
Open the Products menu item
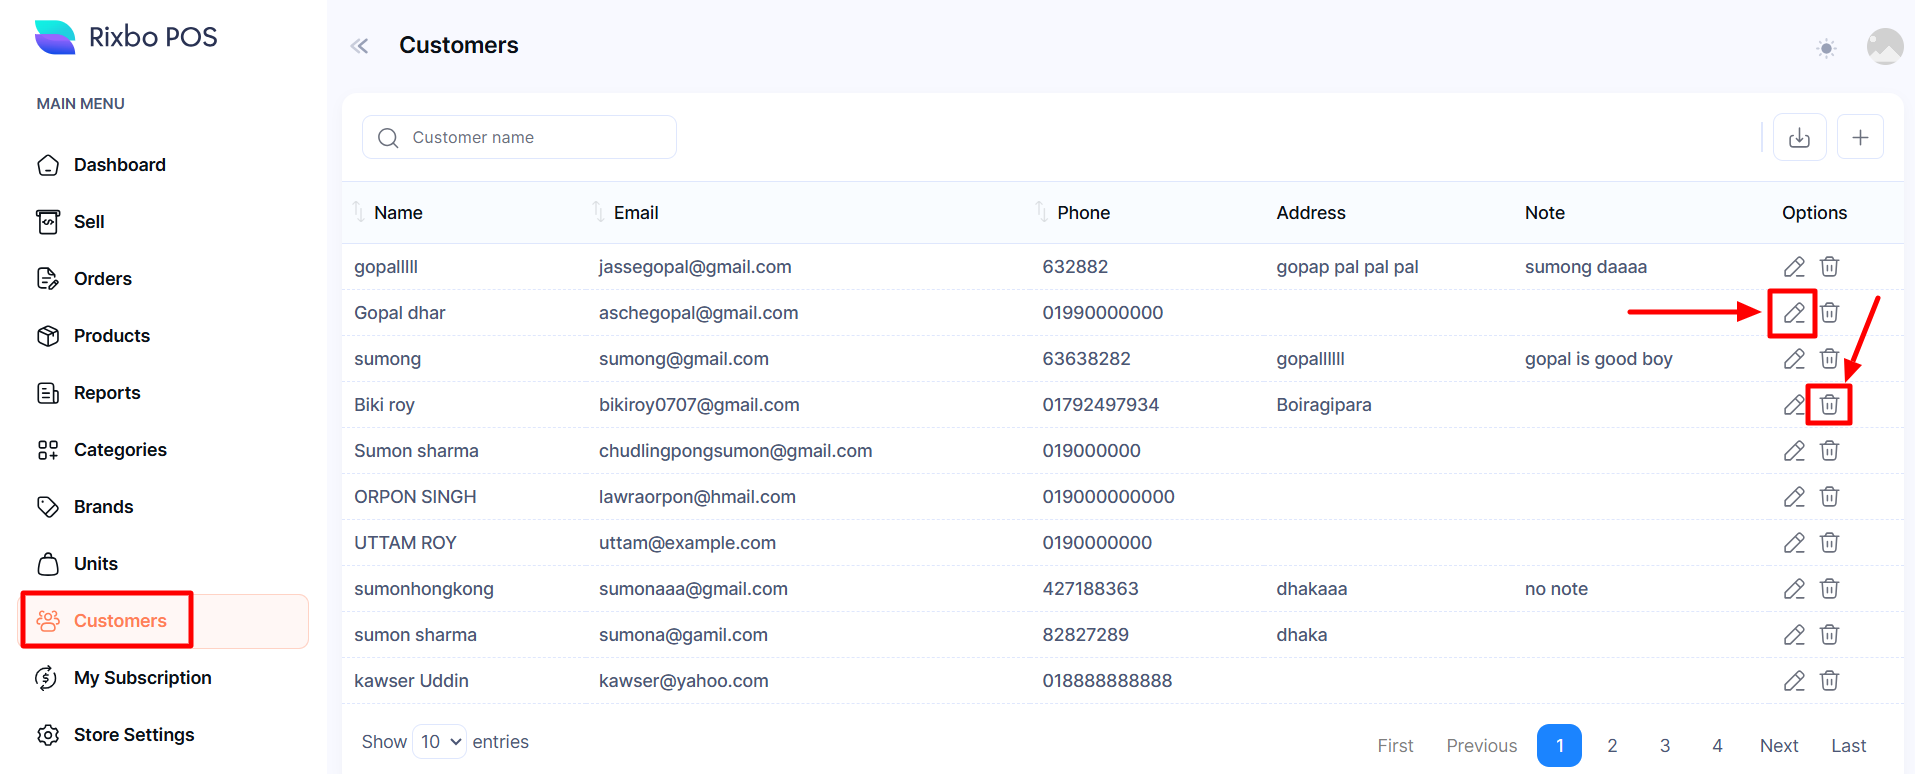(111, 336)
